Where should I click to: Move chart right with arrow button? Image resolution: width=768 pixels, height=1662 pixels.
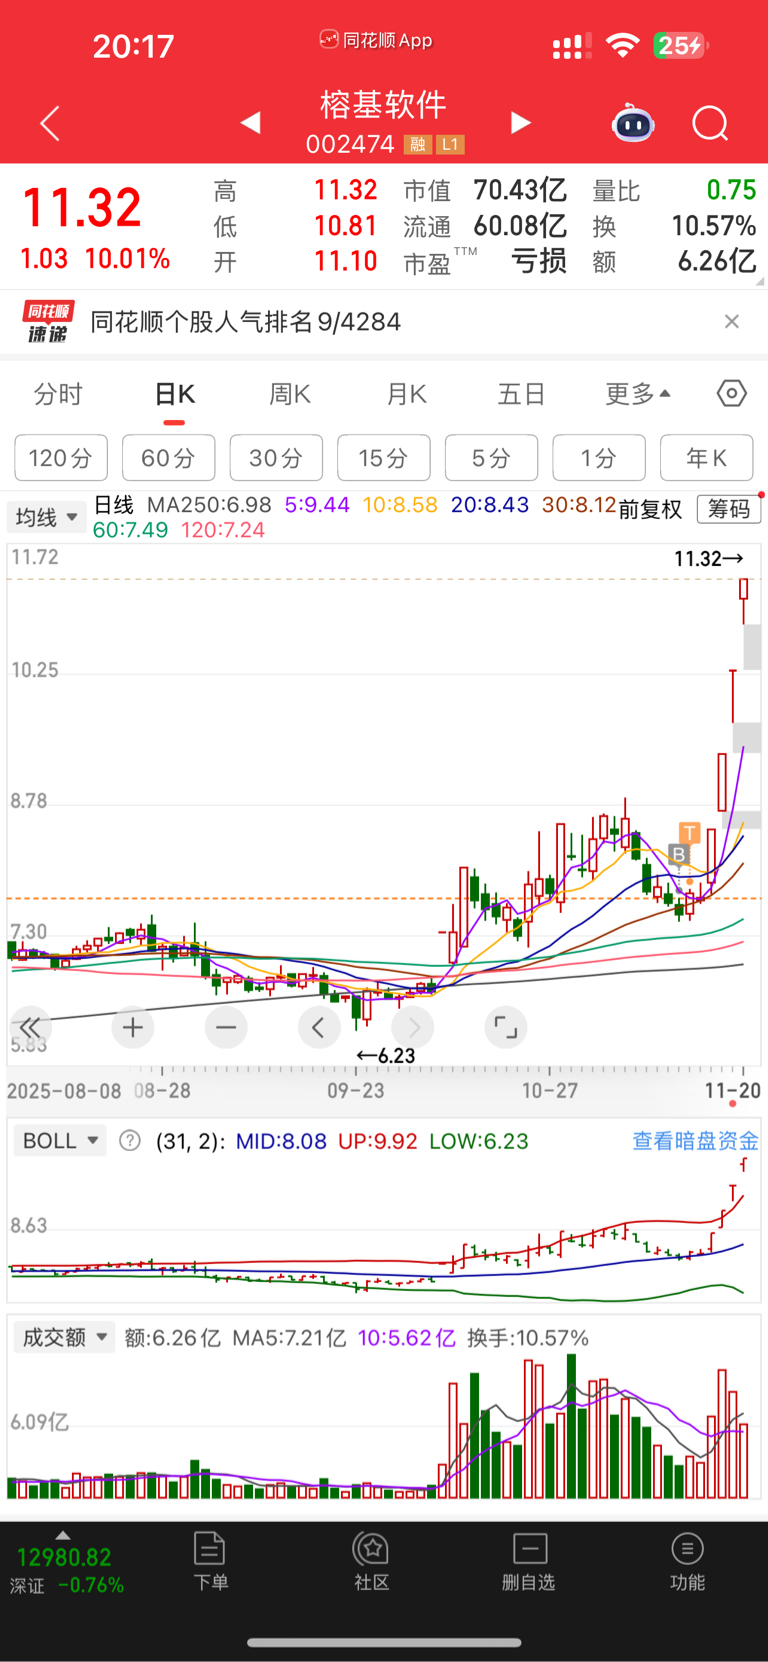pyautogui.click(x=413, y=1027)
